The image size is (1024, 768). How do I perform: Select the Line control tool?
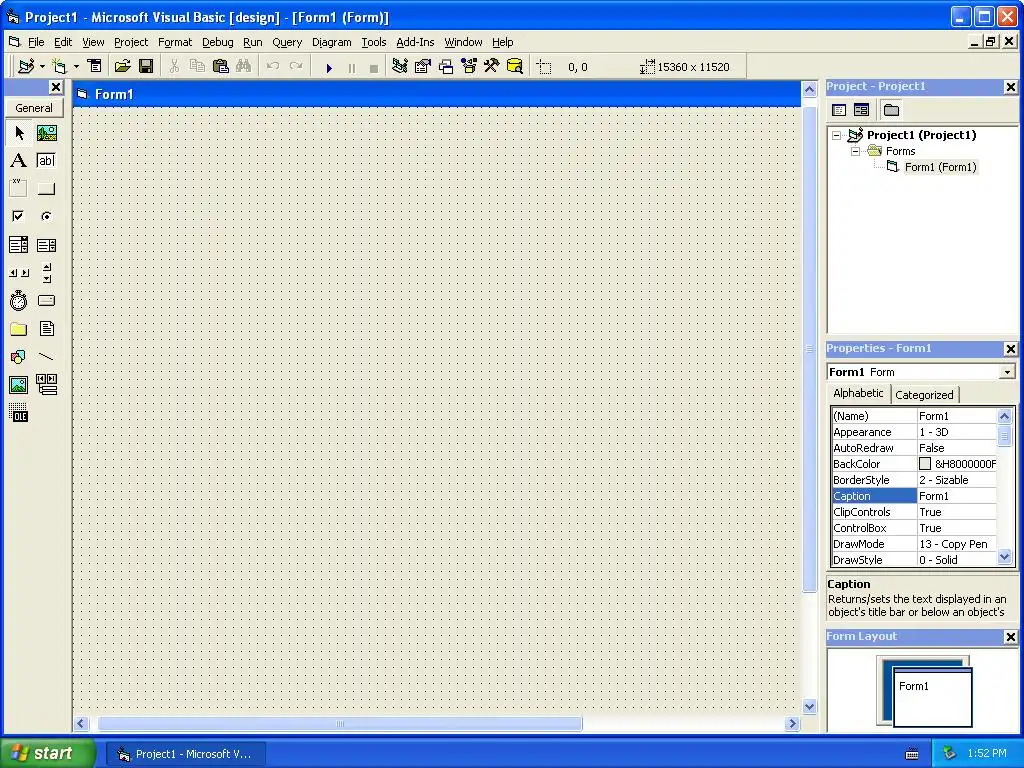tap(46, 357)
